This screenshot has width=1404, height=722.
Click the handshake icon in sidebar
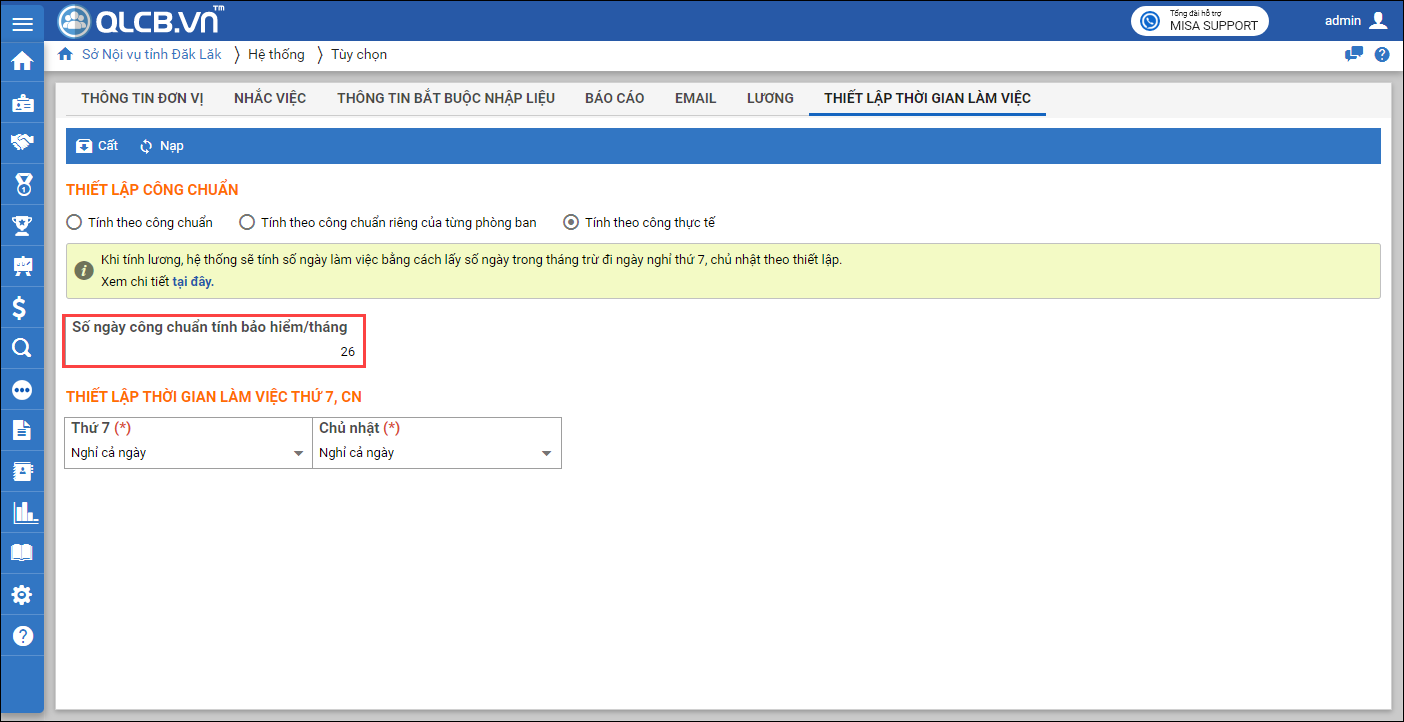(22, 142)
